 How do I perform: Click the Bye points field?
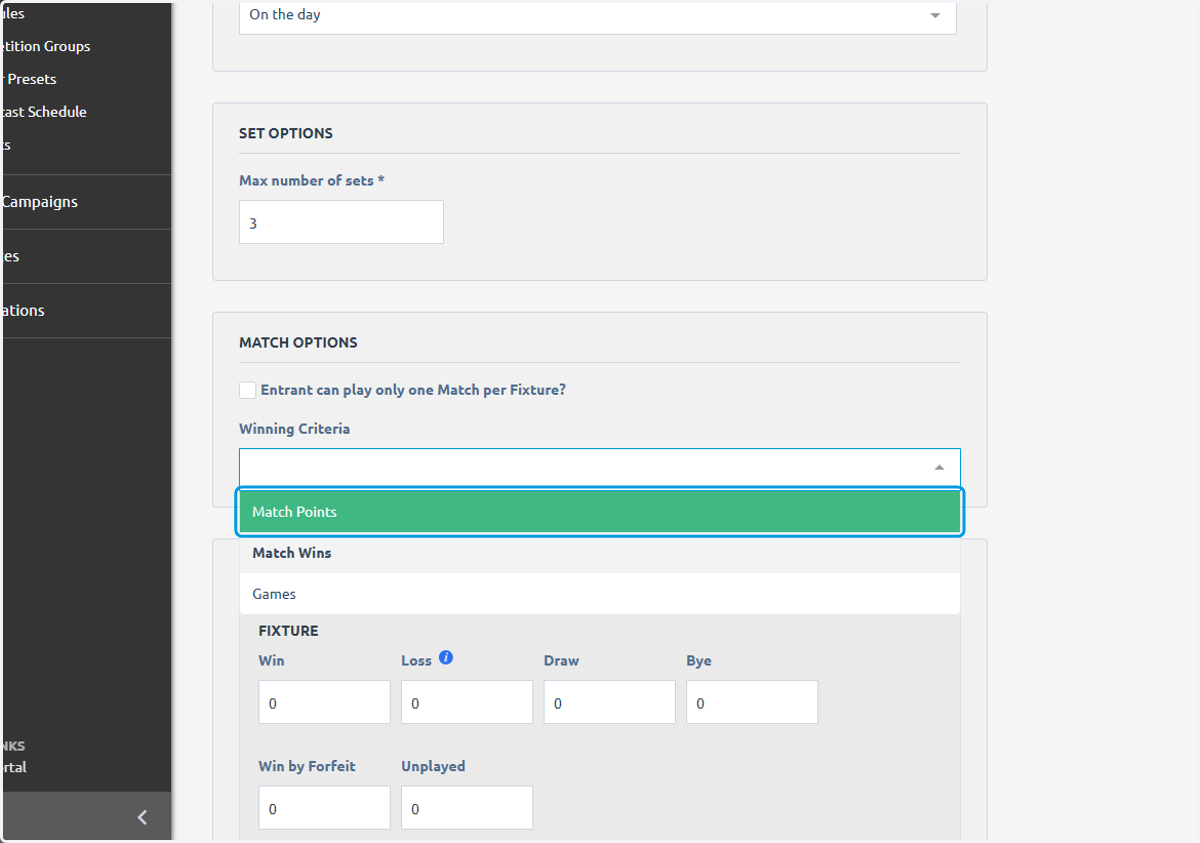(x=752, y=702)
